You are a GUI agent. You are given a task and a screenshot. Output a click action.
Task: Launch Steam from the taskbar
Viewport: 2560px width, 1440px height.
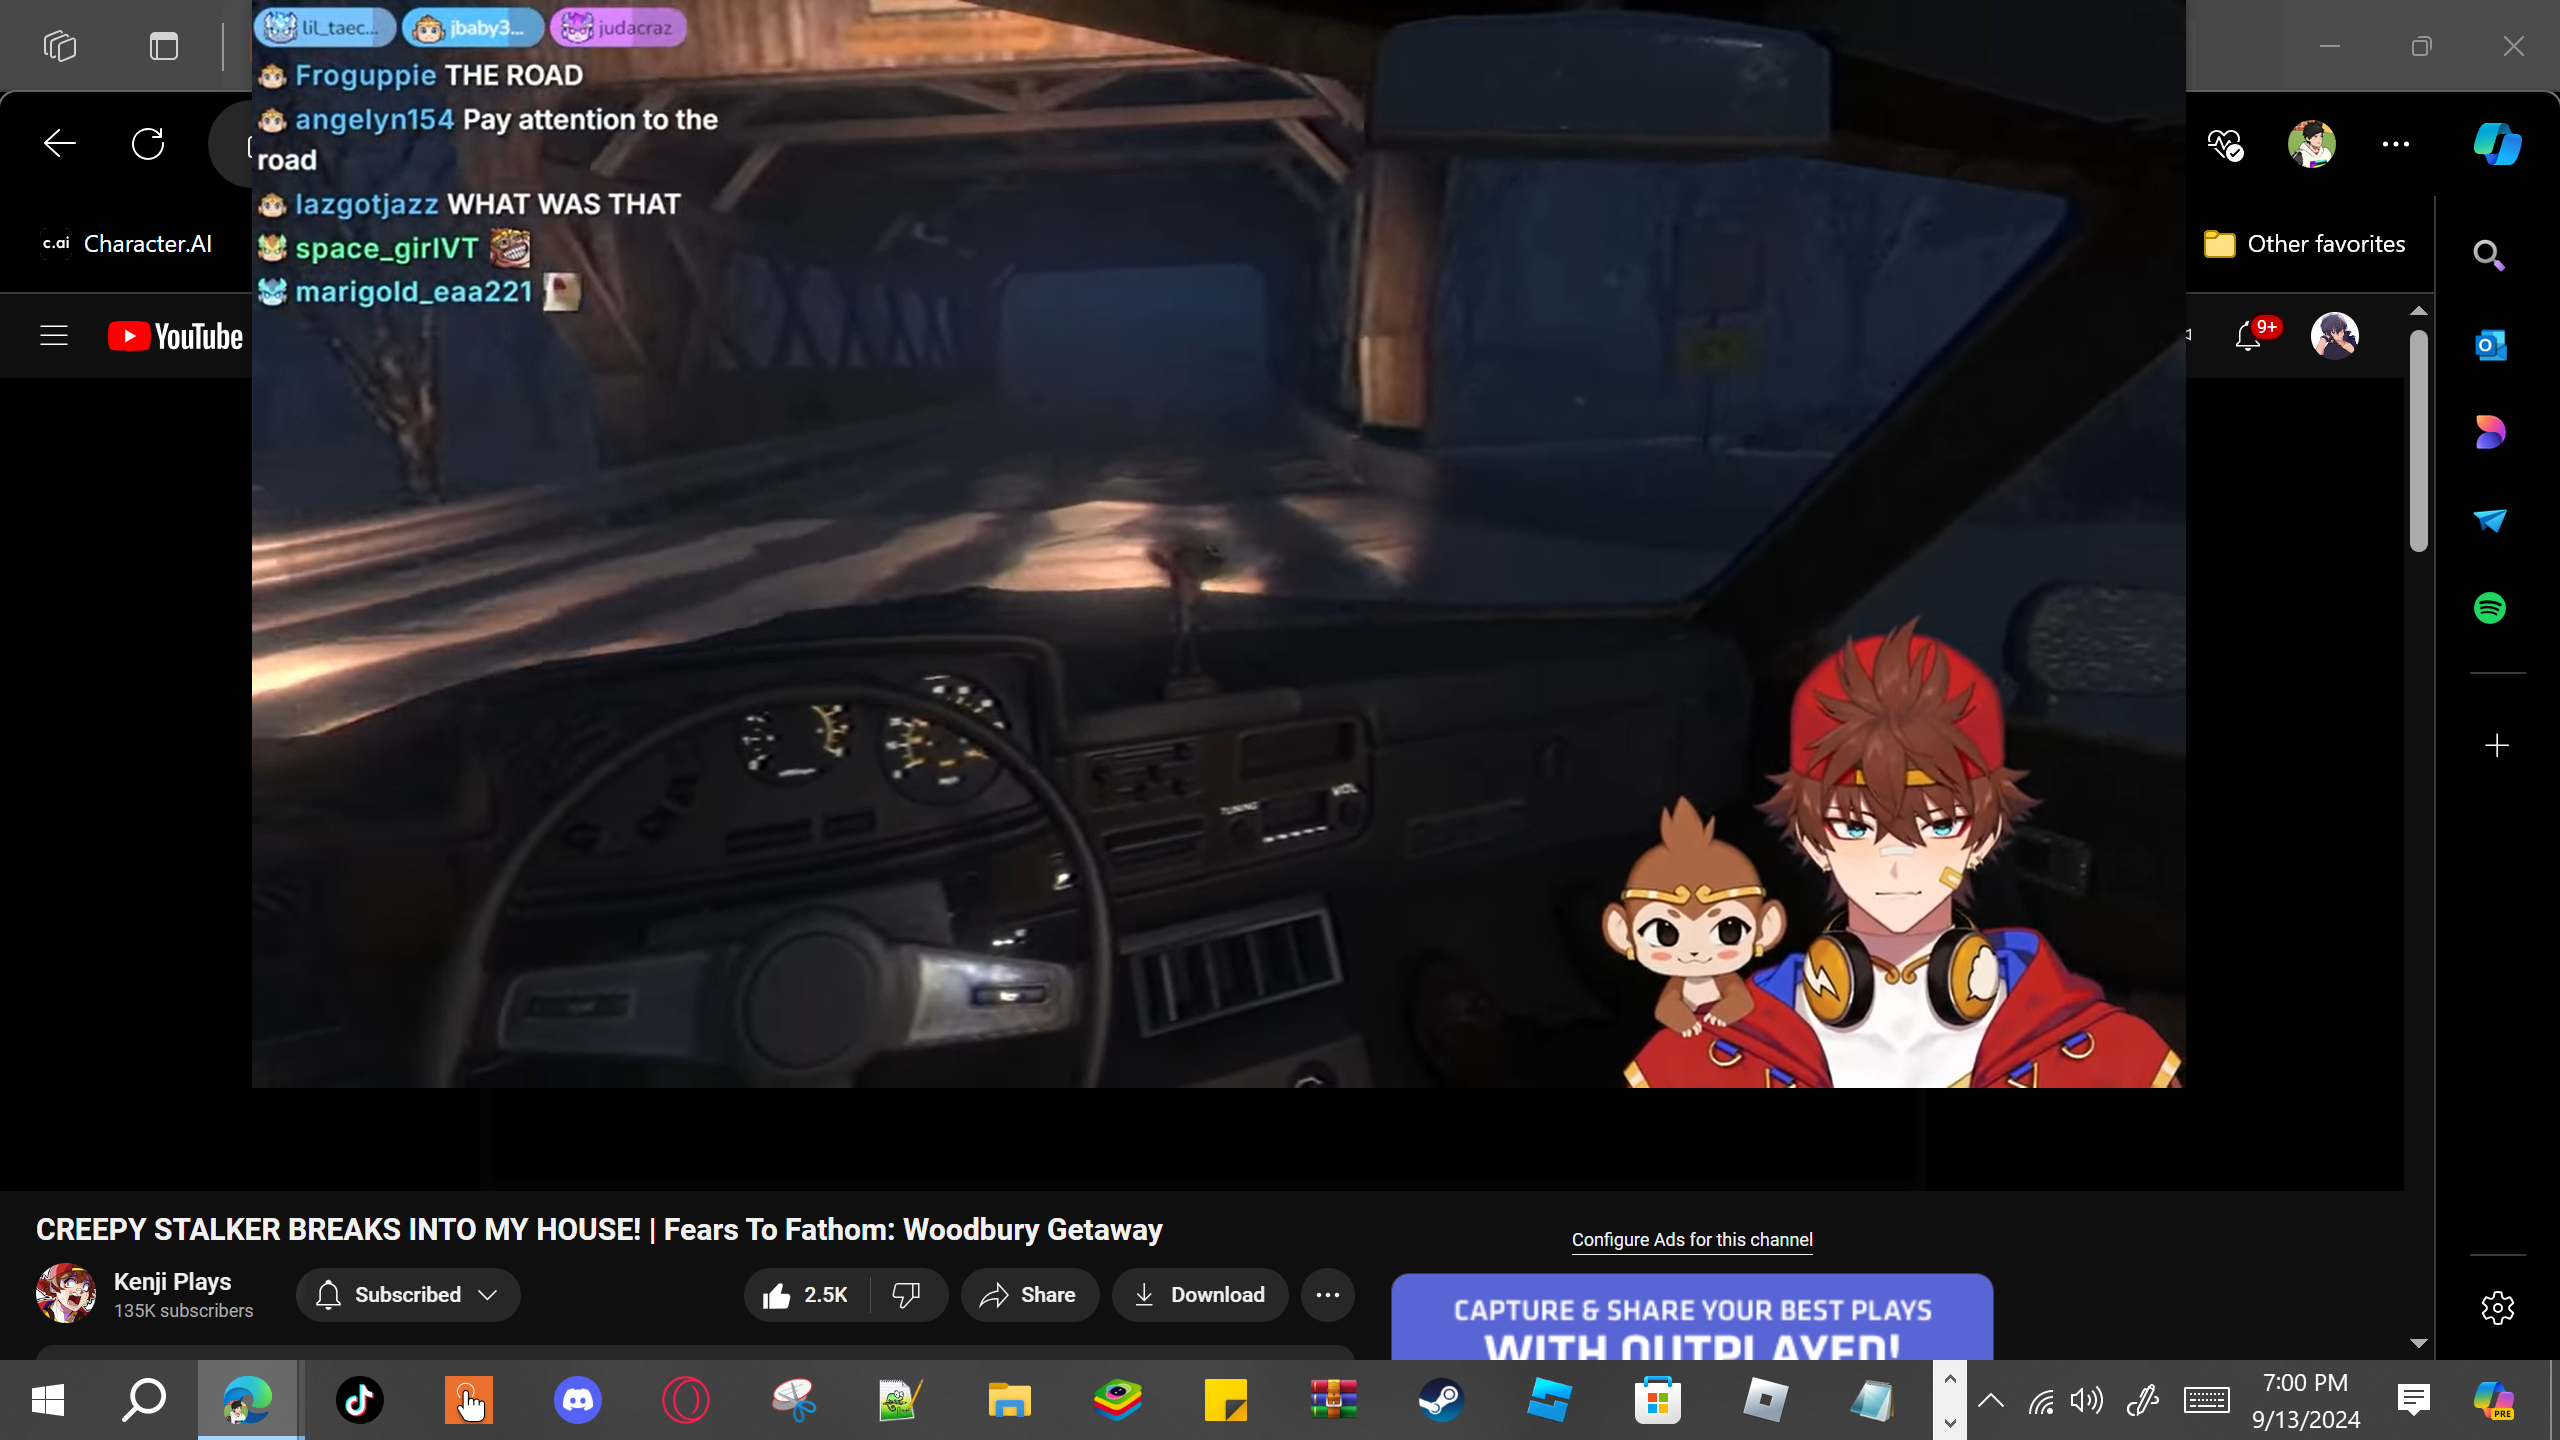(1441, 1400)
